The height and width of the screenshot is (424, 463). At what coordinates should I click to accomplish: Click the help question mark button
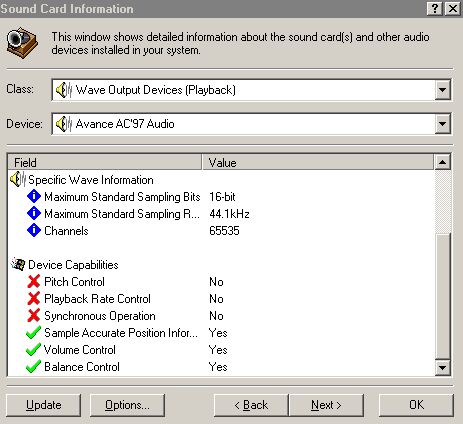434,8
